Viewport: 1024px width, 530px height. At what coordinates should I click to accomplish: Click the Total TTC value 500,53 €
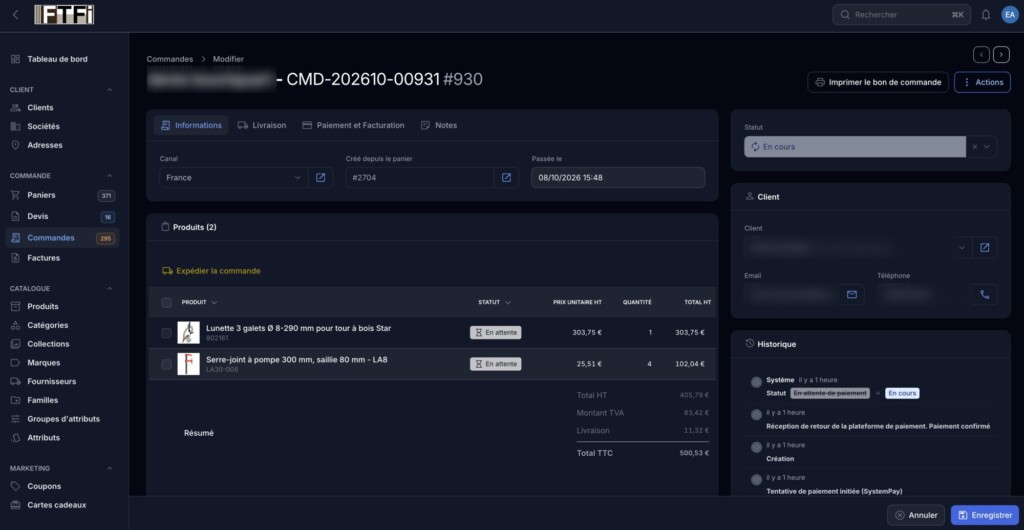click(694, 453)
